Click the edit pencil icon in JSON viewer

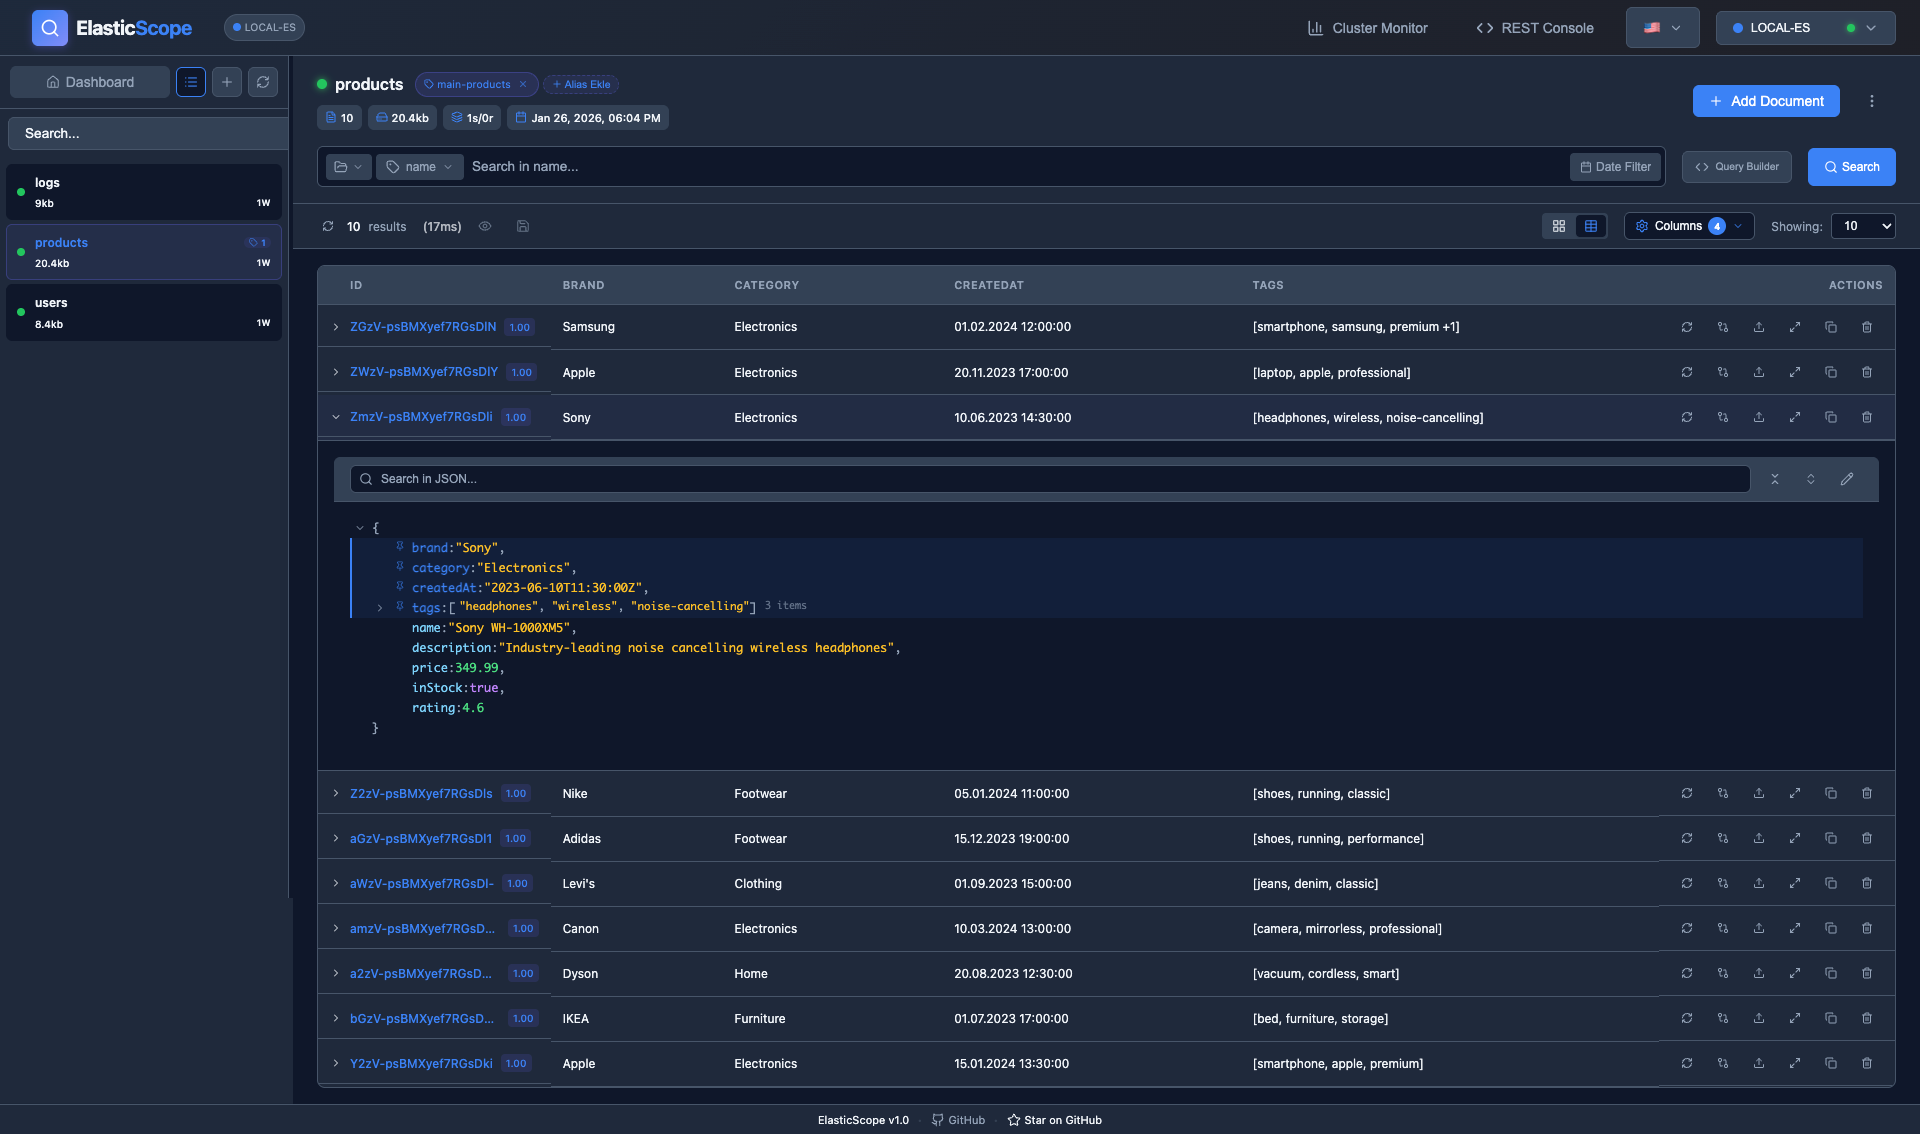1846,479
